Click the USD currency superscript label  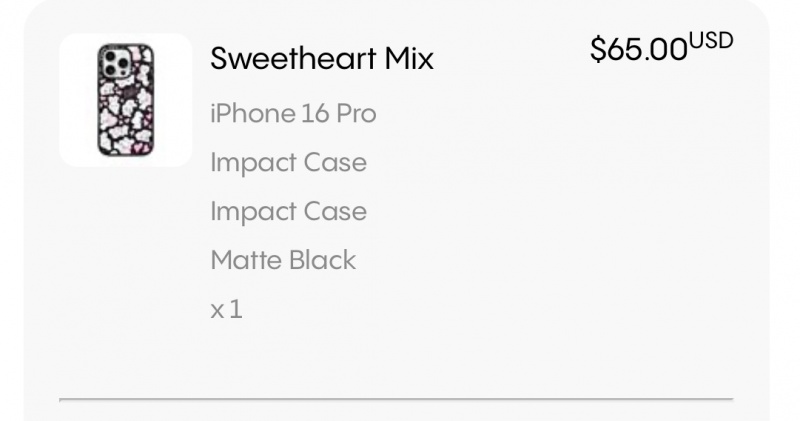711,41
